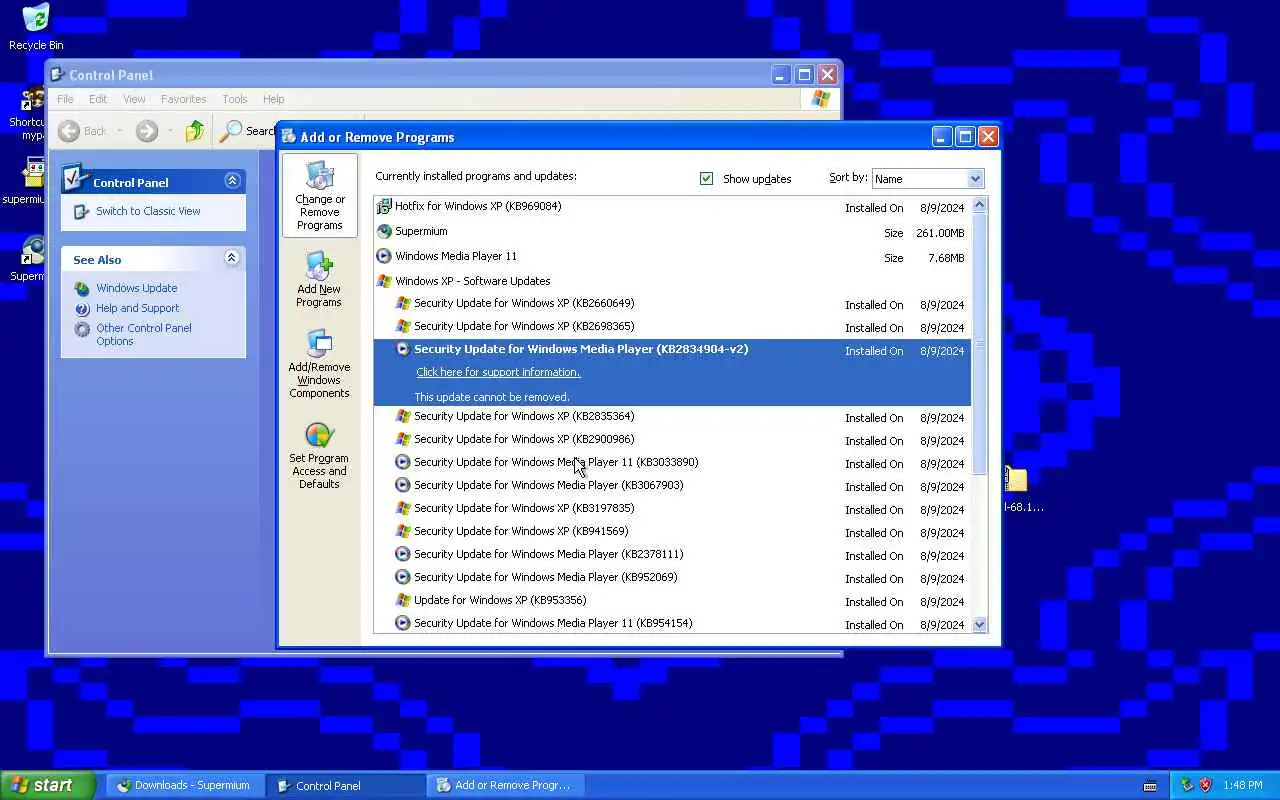
Task: Open the Help menu in Control Panel
Action: coord(273,99)
